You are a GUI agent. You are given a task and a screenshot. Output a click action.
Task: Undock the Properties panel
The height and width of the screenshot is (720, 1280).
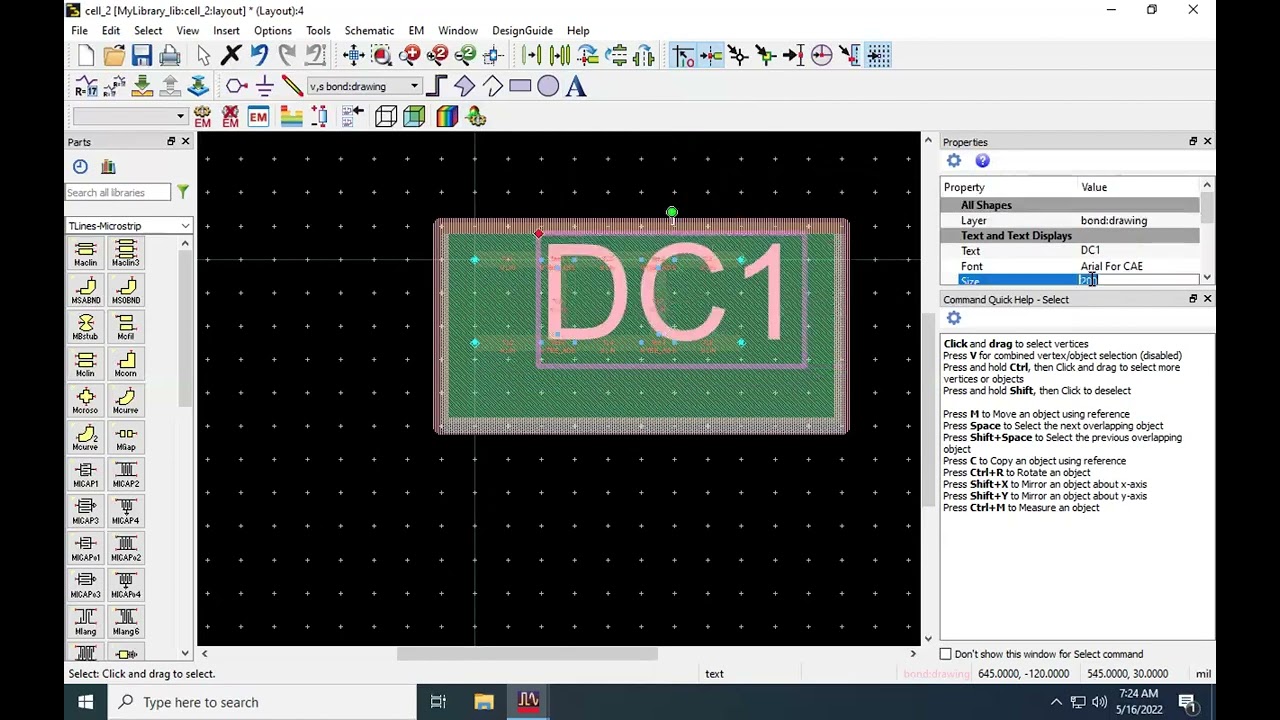(1193, 142)
